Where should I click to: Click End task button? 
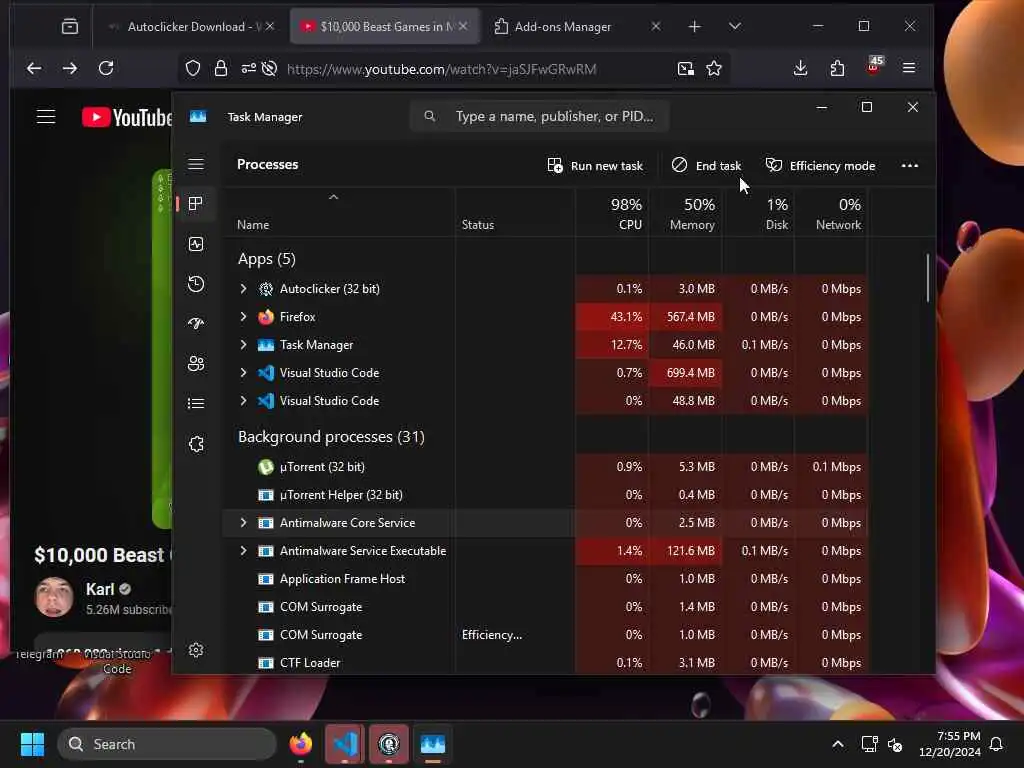click(x=707, y=166)
